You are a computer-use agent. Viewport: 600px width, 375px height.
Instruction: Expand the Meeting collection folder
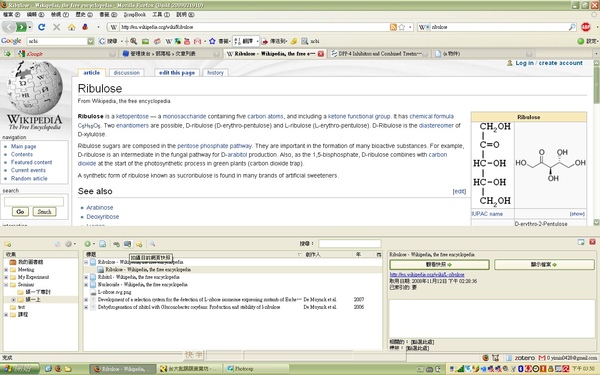tap(6, 270)
